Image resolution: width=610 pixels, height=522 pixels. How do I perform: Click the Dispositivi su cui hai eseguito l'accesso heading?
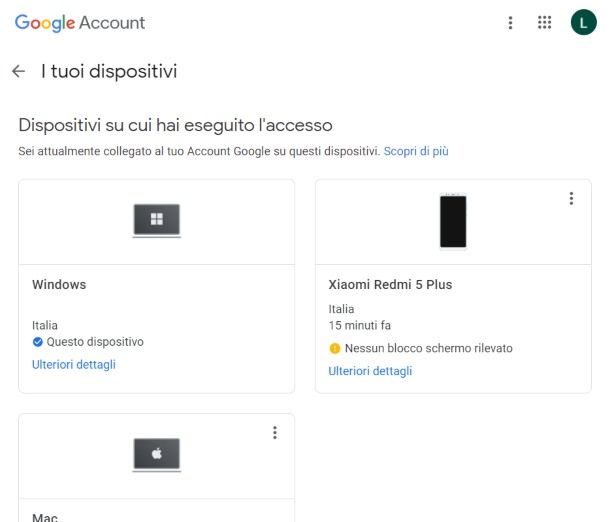(175, 125)
